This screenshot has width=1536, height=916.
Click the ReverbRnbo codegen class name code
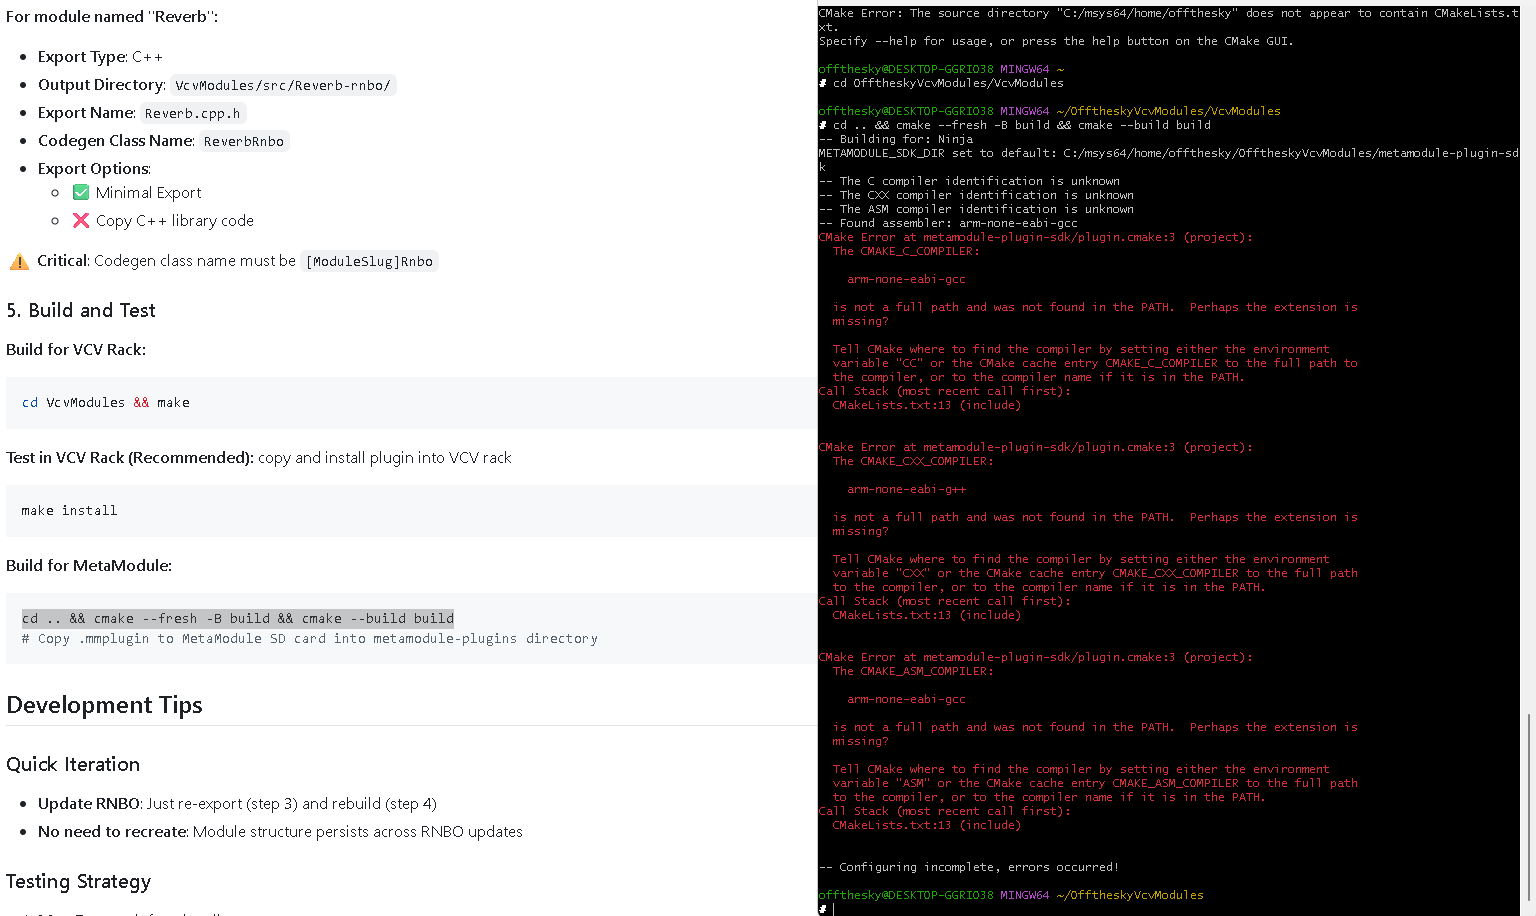[x=244, y=141]
